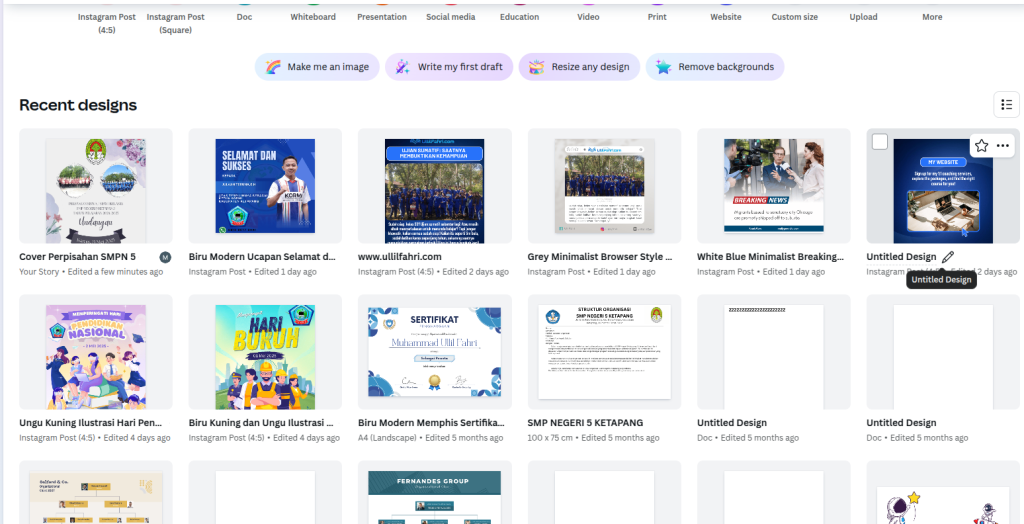Click the title "Cover Perpisahan SMPN 5"
This screenshot has height=524, width=1024.
pos(78,257)
